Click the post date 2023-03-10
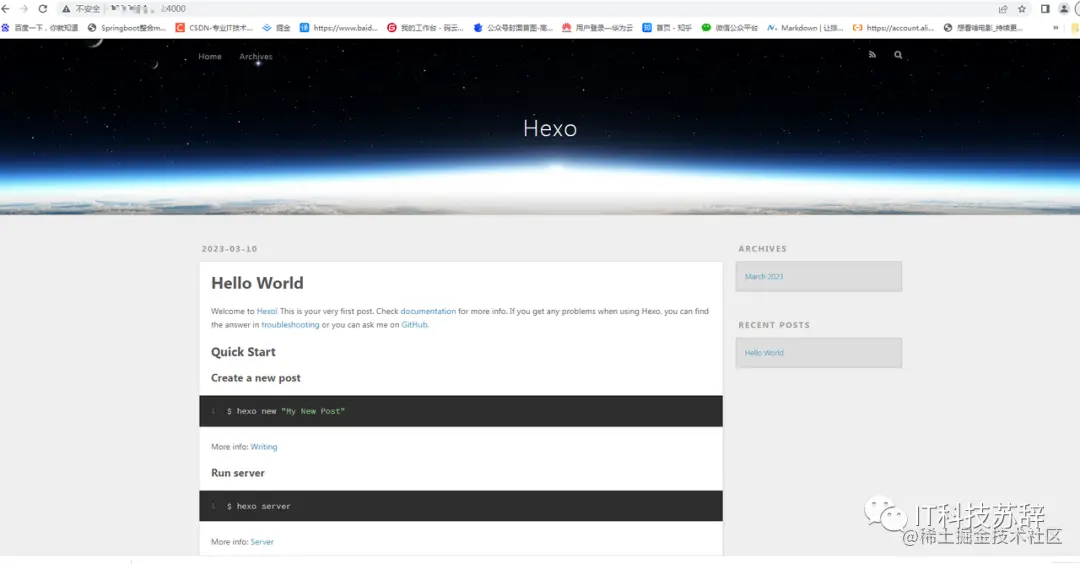This screenshot has height=564, width=1080. 229,249
